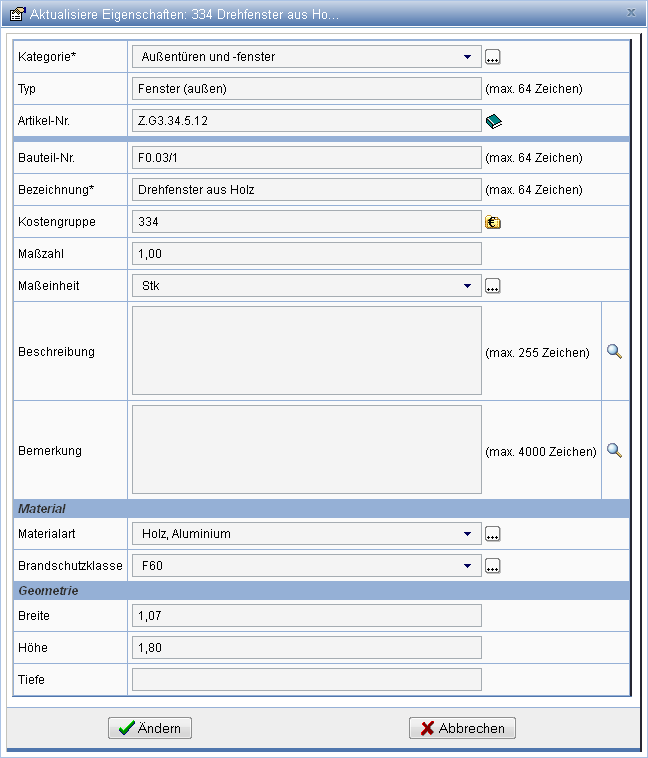Screen dimensions: 648x758
Task: Open the Brandschutzklasse F60 dropdown
Action: point(467,566)
